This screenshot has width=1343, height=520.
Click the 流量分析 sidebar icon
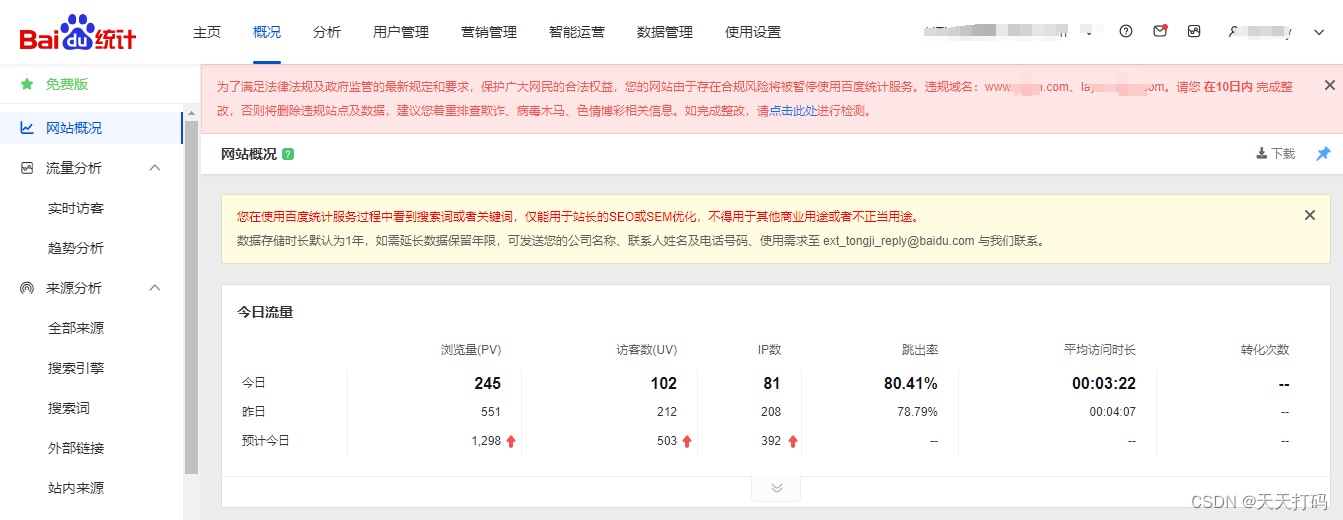27,168
